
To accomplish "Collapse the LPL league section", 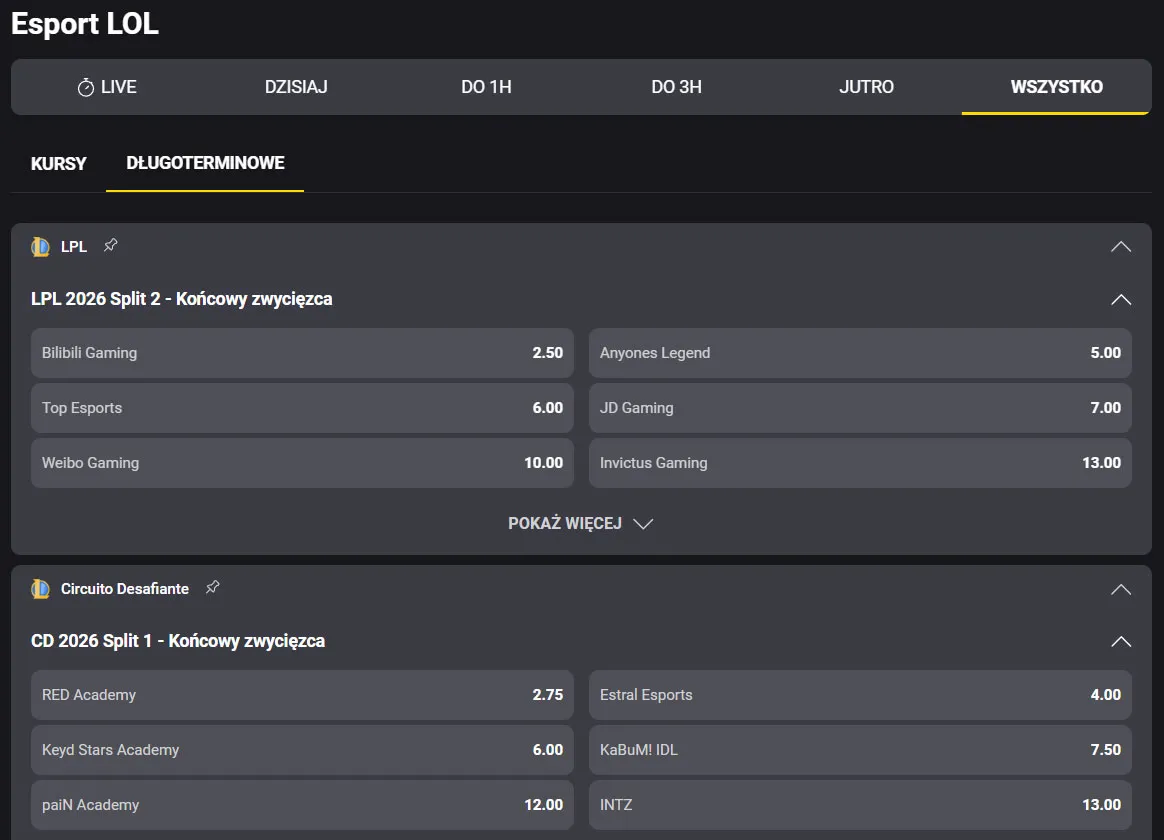I will click(x=1120, y=247).
